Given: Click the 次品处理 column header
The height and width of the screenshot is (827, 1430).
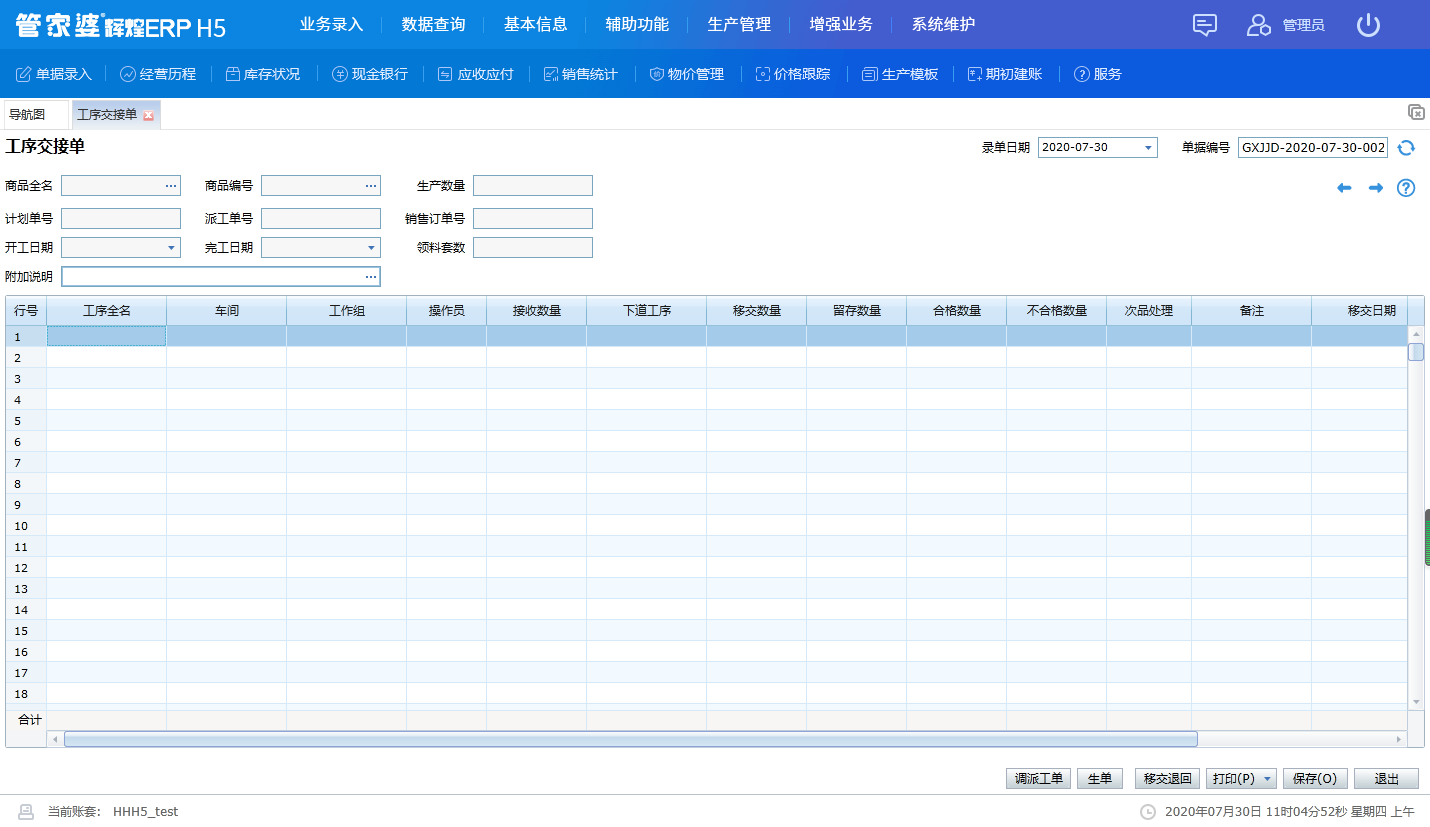Looking at the screenshot, I should coord(1149,311).
